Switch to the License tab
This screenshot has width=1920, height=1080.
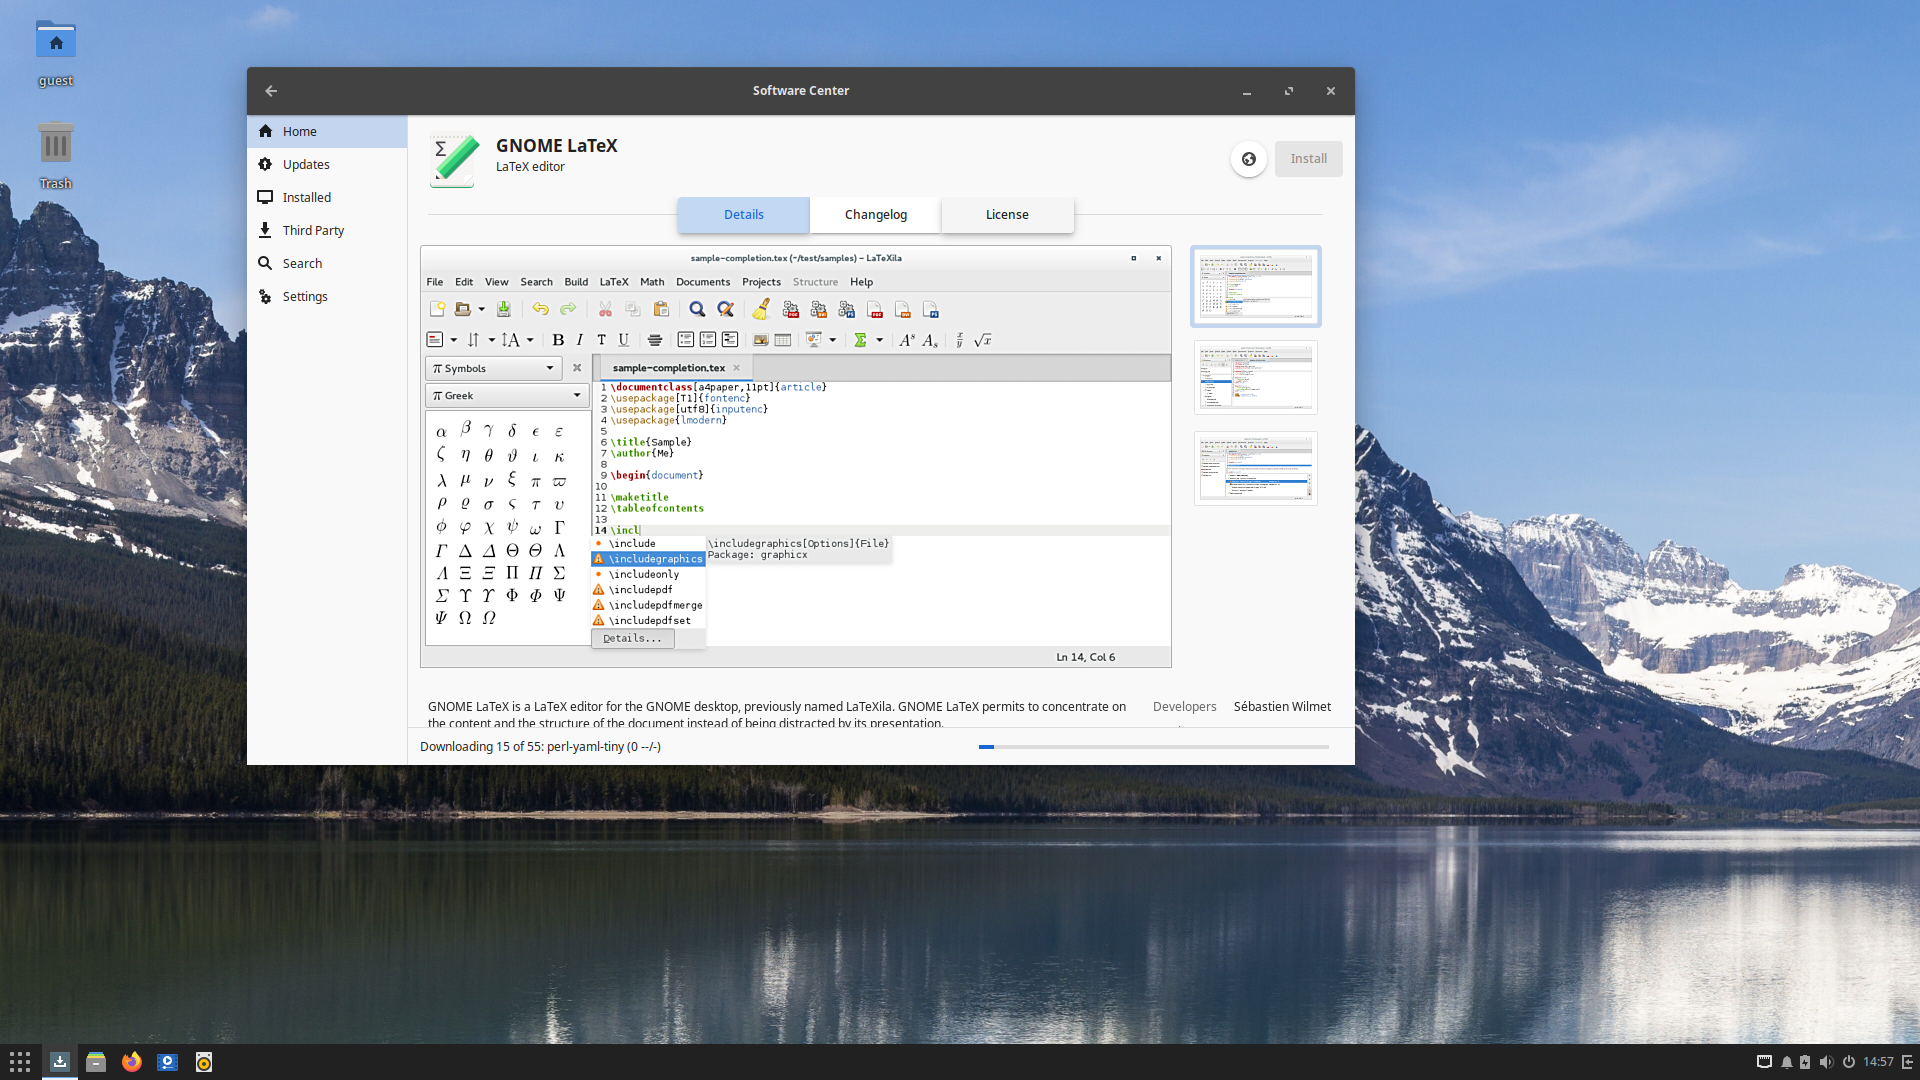point(1007,215)
